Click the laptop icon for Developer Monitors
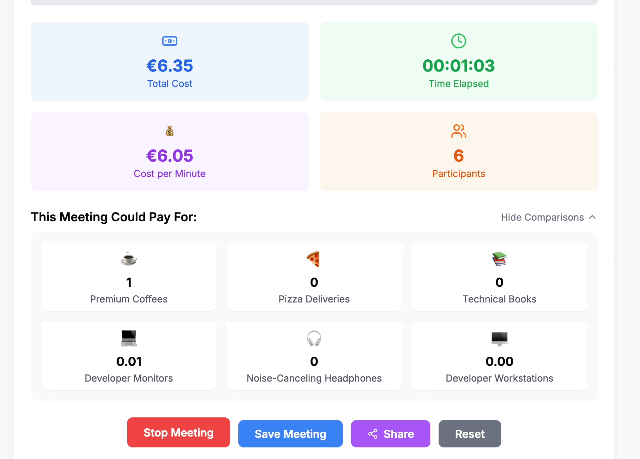640x459 pixels. 129,338
